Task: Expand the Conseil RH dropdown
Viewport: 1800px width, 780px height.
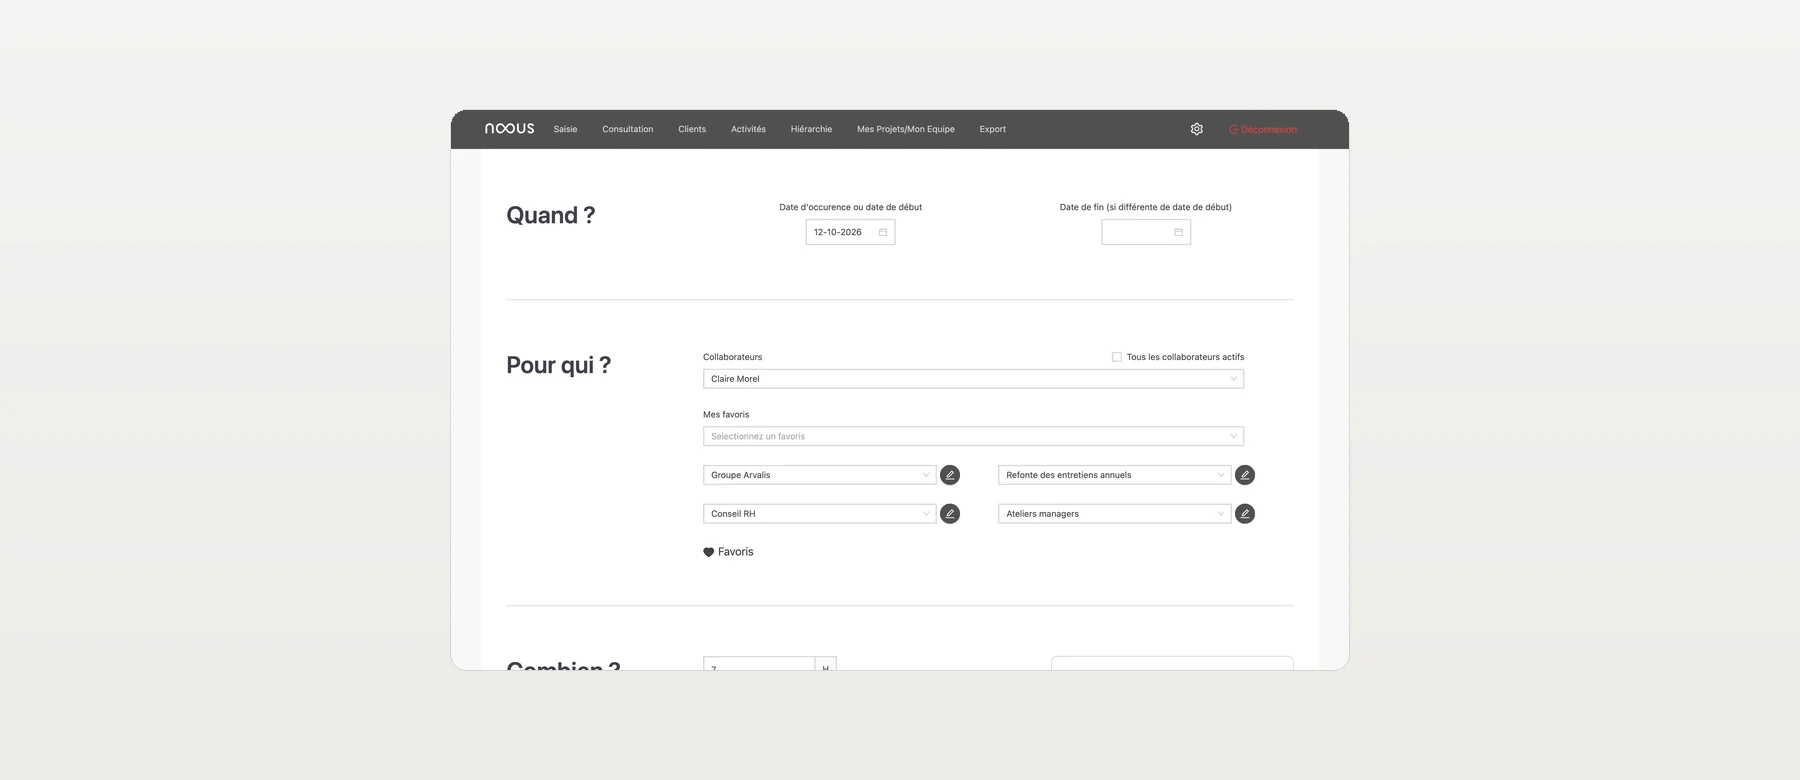Action: (820, 514)
